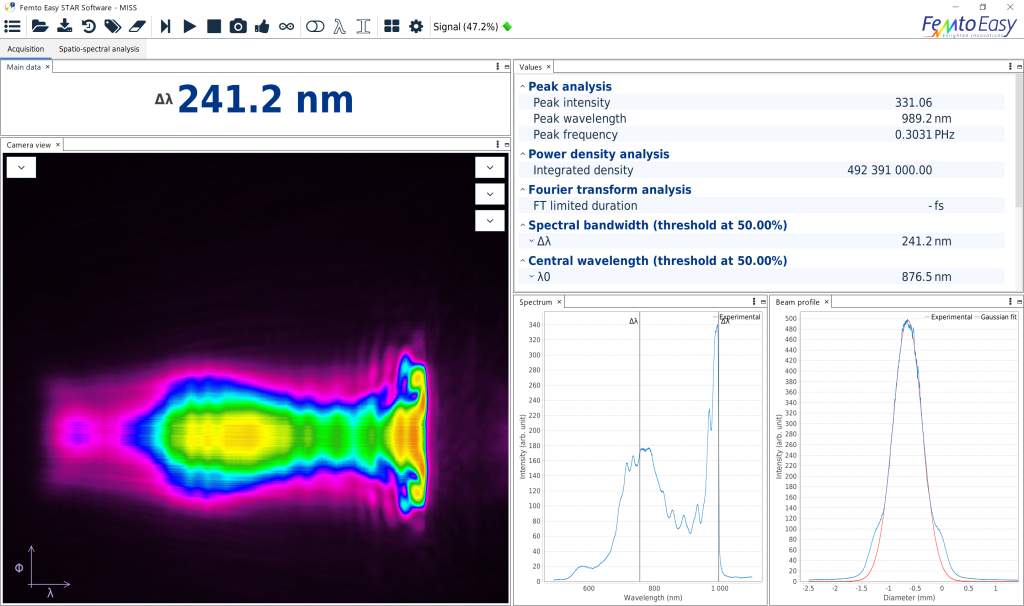
Task: Expand the Δλ row in Spectral bandwidth
Action: [531, 241]
